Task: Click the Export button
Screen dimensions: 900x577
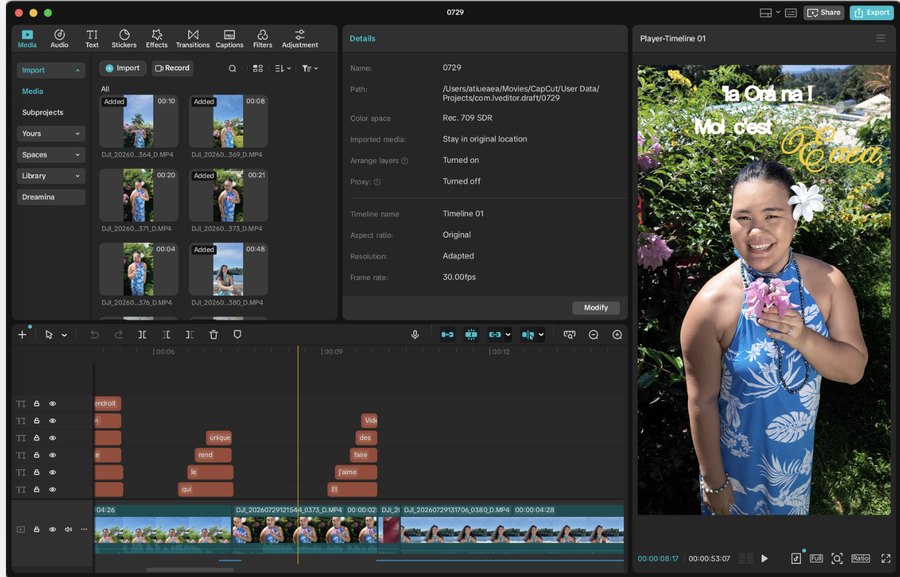Action: [x=871, y=13]
